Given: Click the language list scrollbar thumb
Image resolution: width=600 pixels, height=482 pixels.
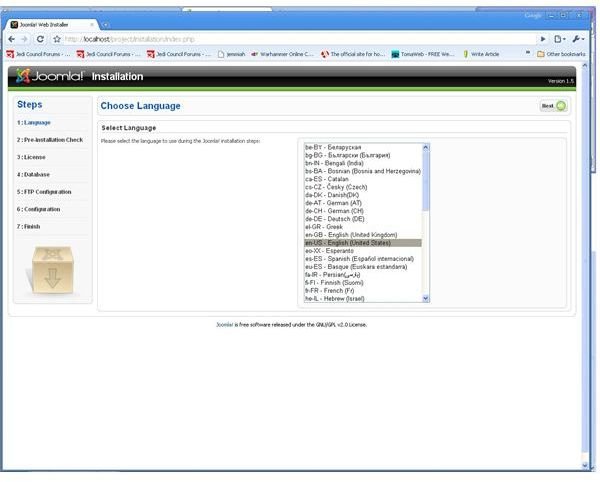Looking at the screenshot, I should pyautogui.click(x=426, y=181).
